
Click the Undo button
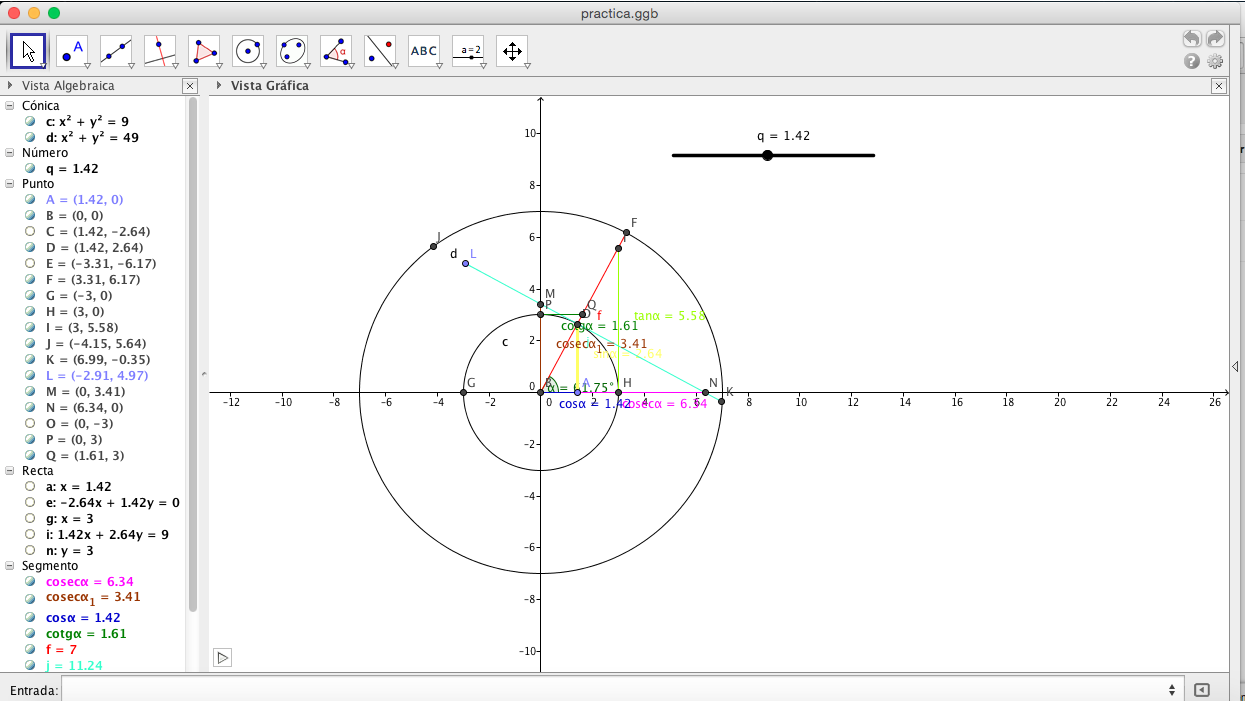(x=1190, y=38)
